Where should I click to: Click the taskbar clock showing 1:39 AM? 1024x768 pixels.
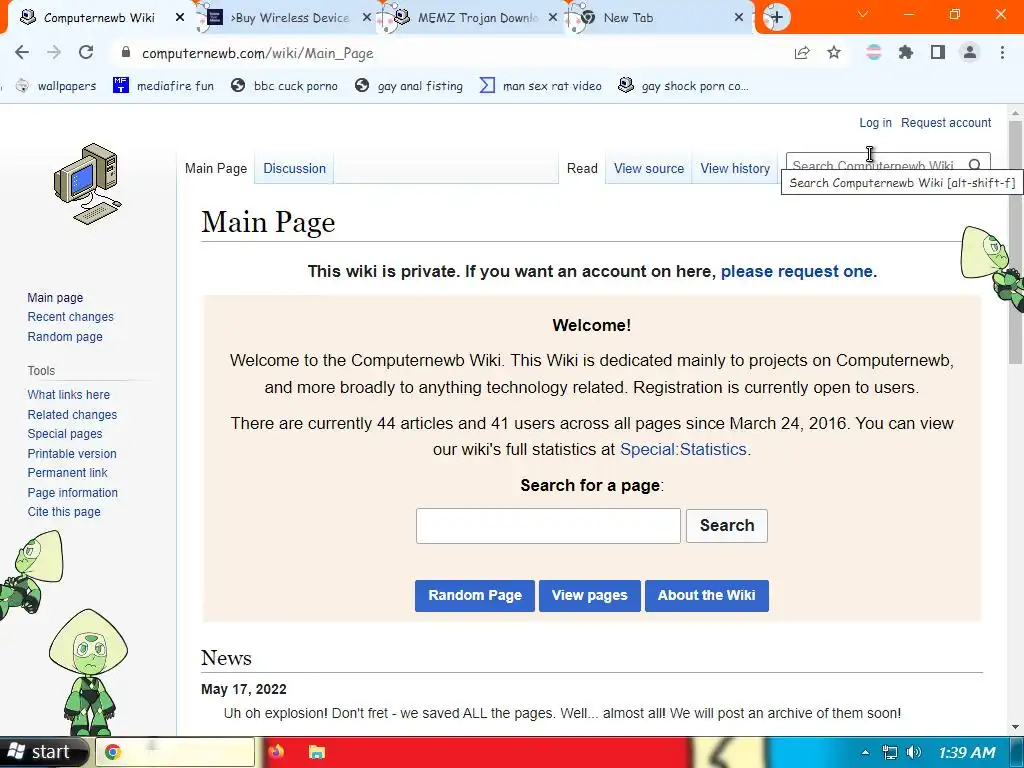[967, 753]
